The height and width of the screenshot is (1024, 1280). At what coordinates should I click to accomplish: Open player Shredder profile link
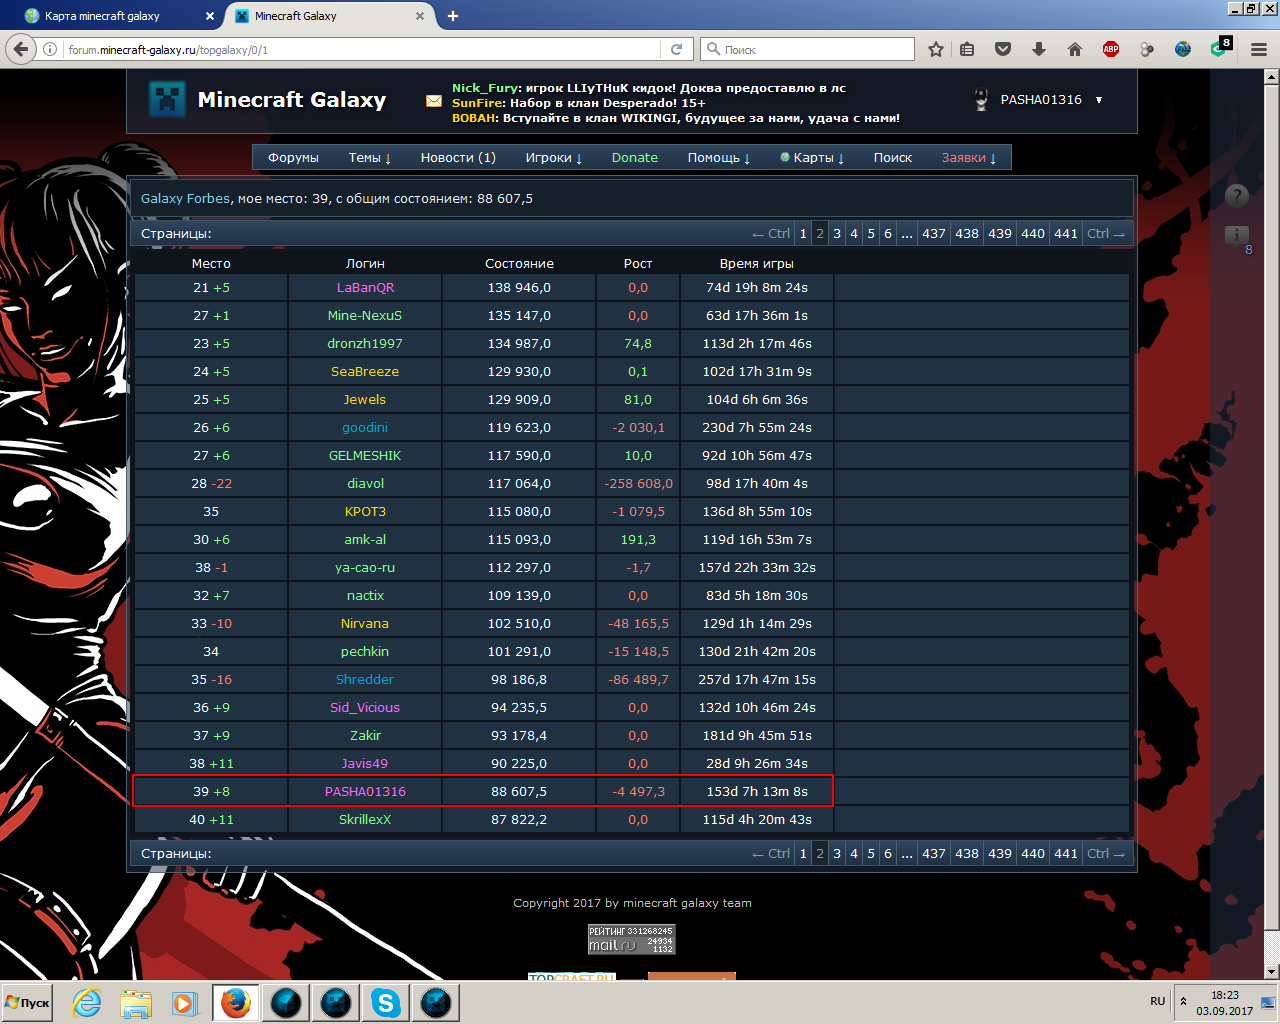(x=365, y=680)
